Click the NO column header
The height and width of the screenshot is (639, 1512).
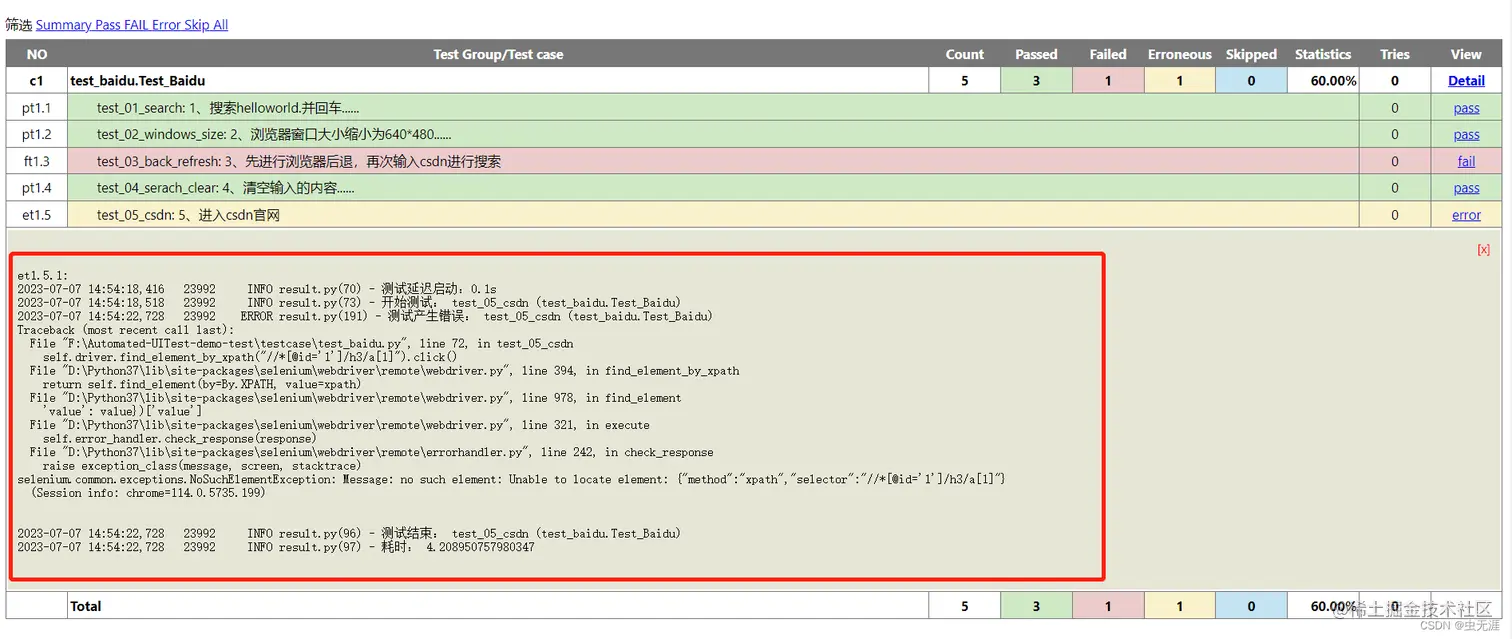(37, 54)
